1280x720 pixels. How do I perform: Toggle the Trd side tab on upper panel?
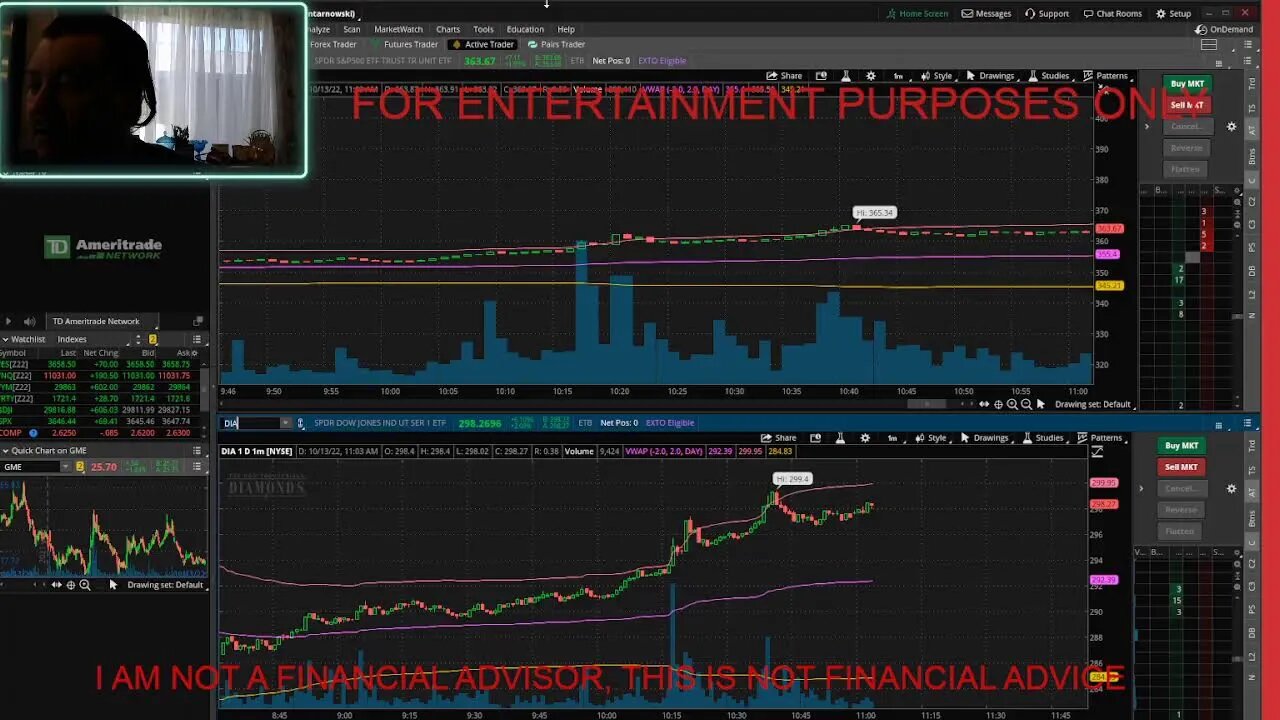[x=1251, y=82]
